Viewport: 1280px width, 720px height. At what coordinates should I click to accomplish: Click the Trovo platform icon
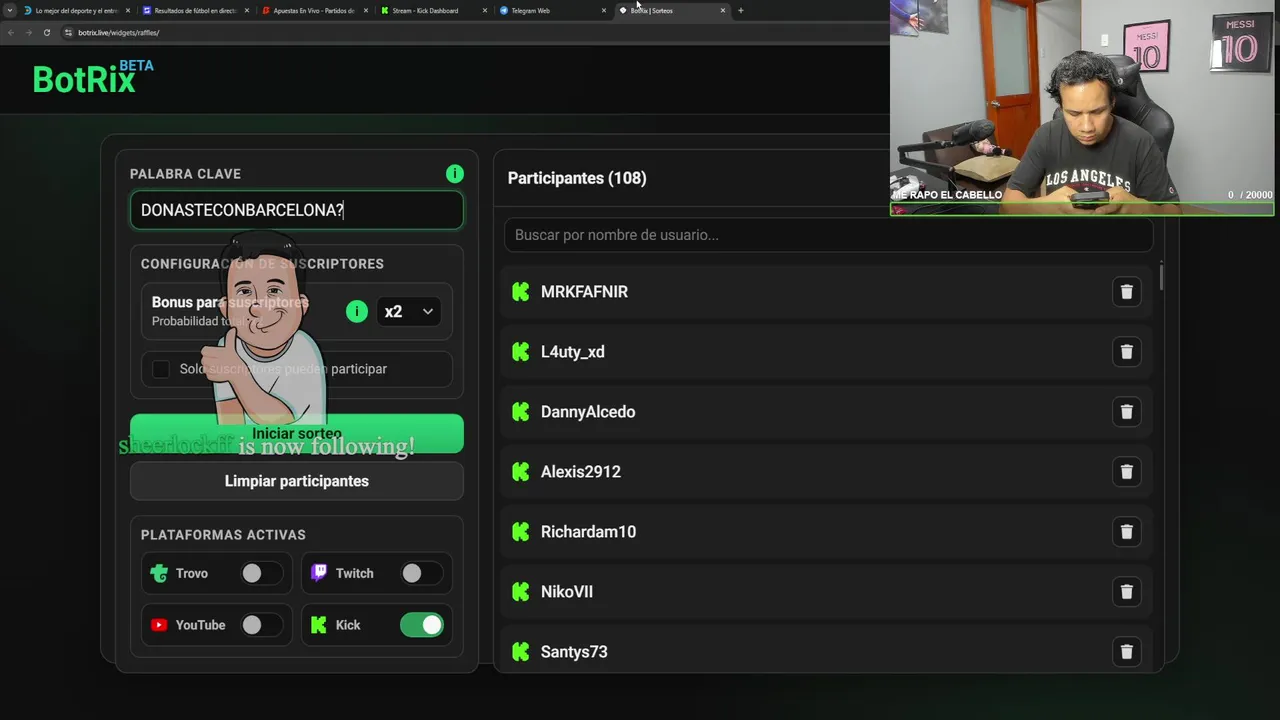[x=159, y=573]
